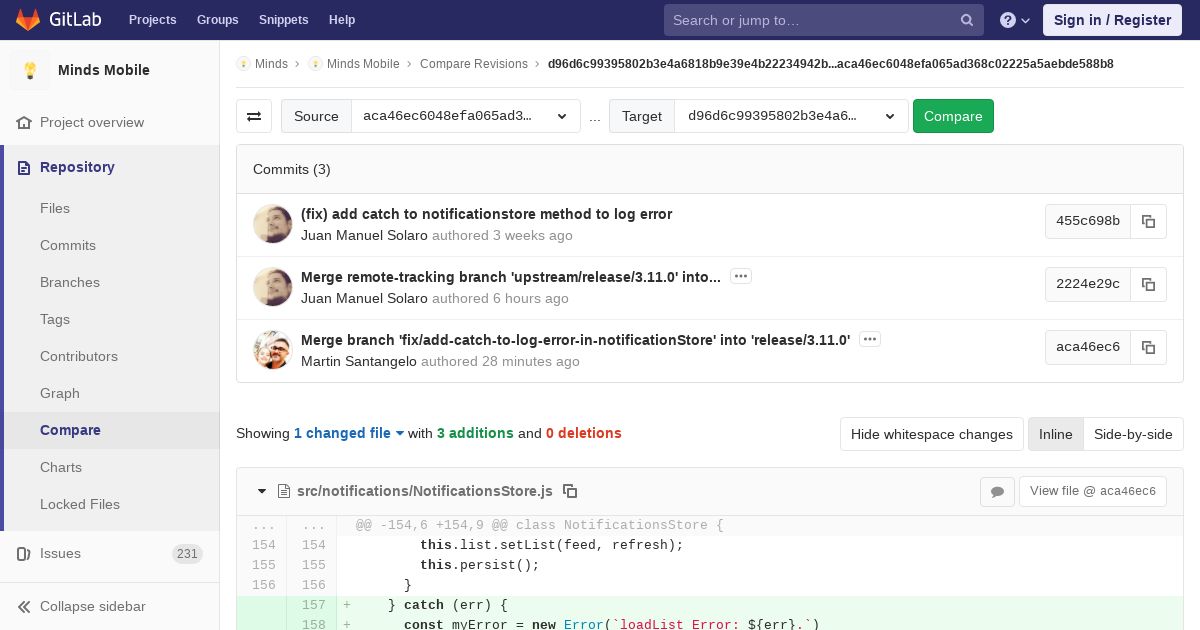Image resolution: width=1200 pixels, height=630 pixels.
Task: Click View file @ aca46ec6
Action: click(1093, 491)
